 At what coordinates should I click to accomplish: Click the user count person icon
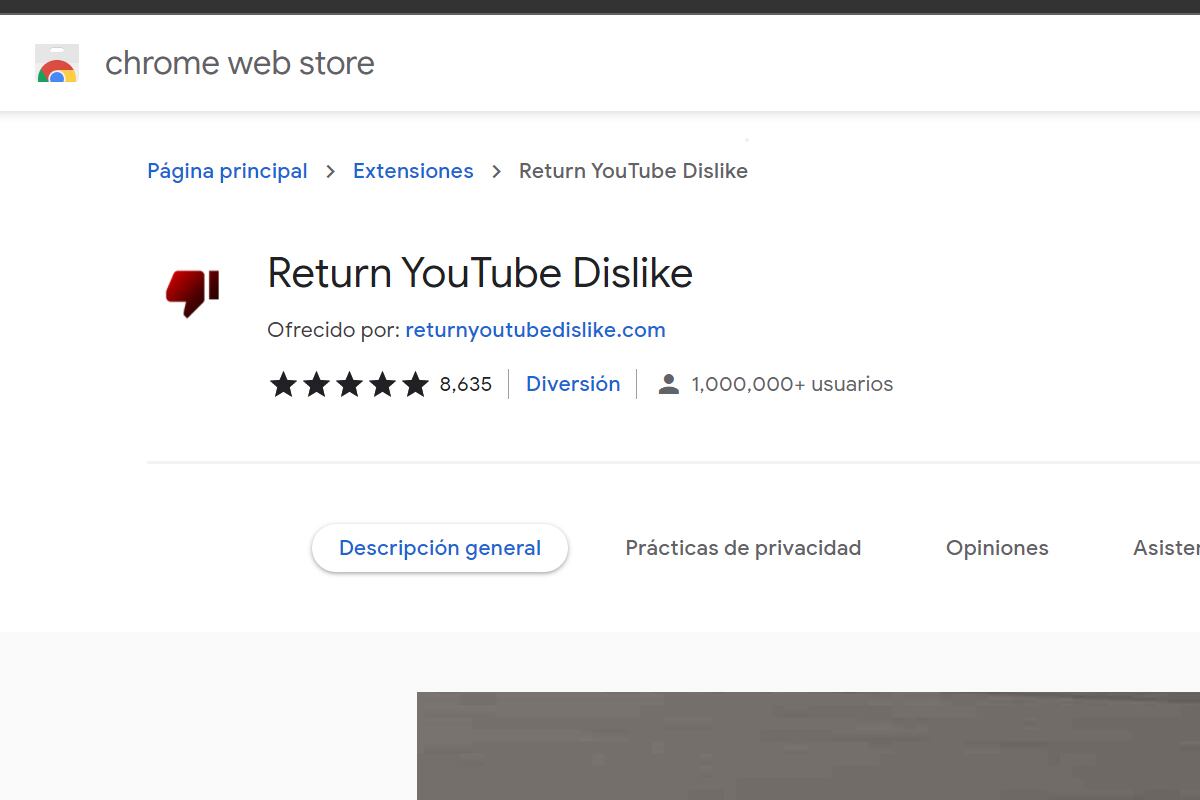667,383
